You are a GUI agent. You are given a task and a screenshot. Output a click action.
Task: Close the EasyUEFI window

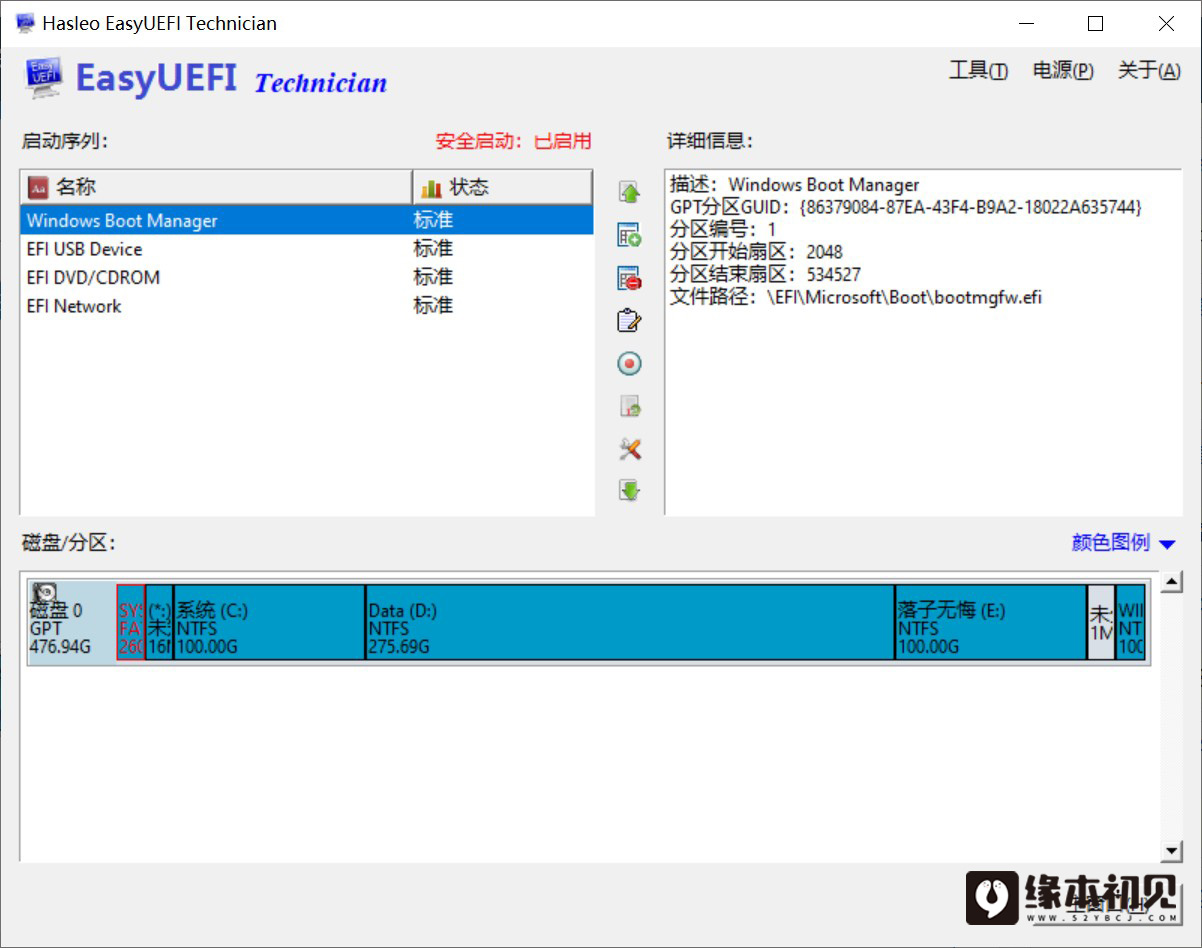tap(1166, 23)
